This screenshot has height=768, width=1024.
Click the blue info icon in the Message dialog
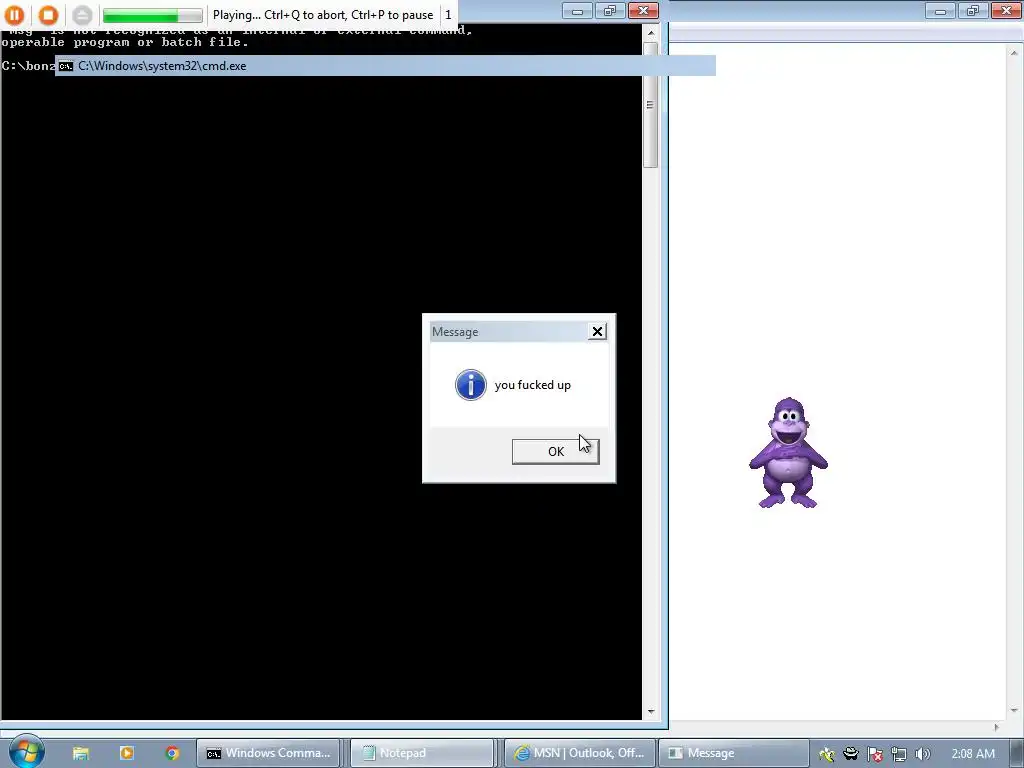click(471, 385)
